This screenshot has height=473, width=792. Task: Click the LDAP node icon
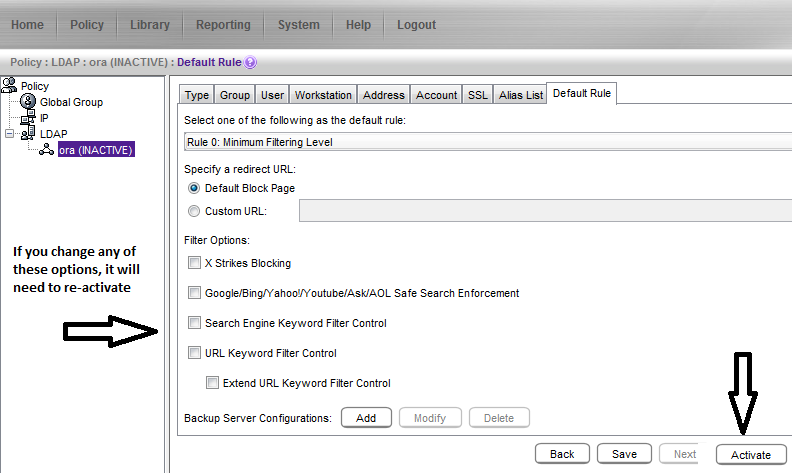pos(29,134)
